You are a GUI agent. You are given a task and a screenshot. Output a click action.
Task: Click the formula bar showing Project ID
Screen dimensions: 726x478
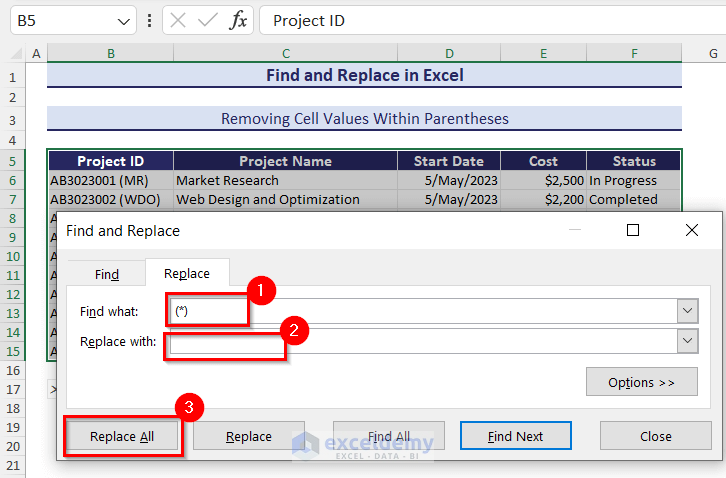point(493,20)
